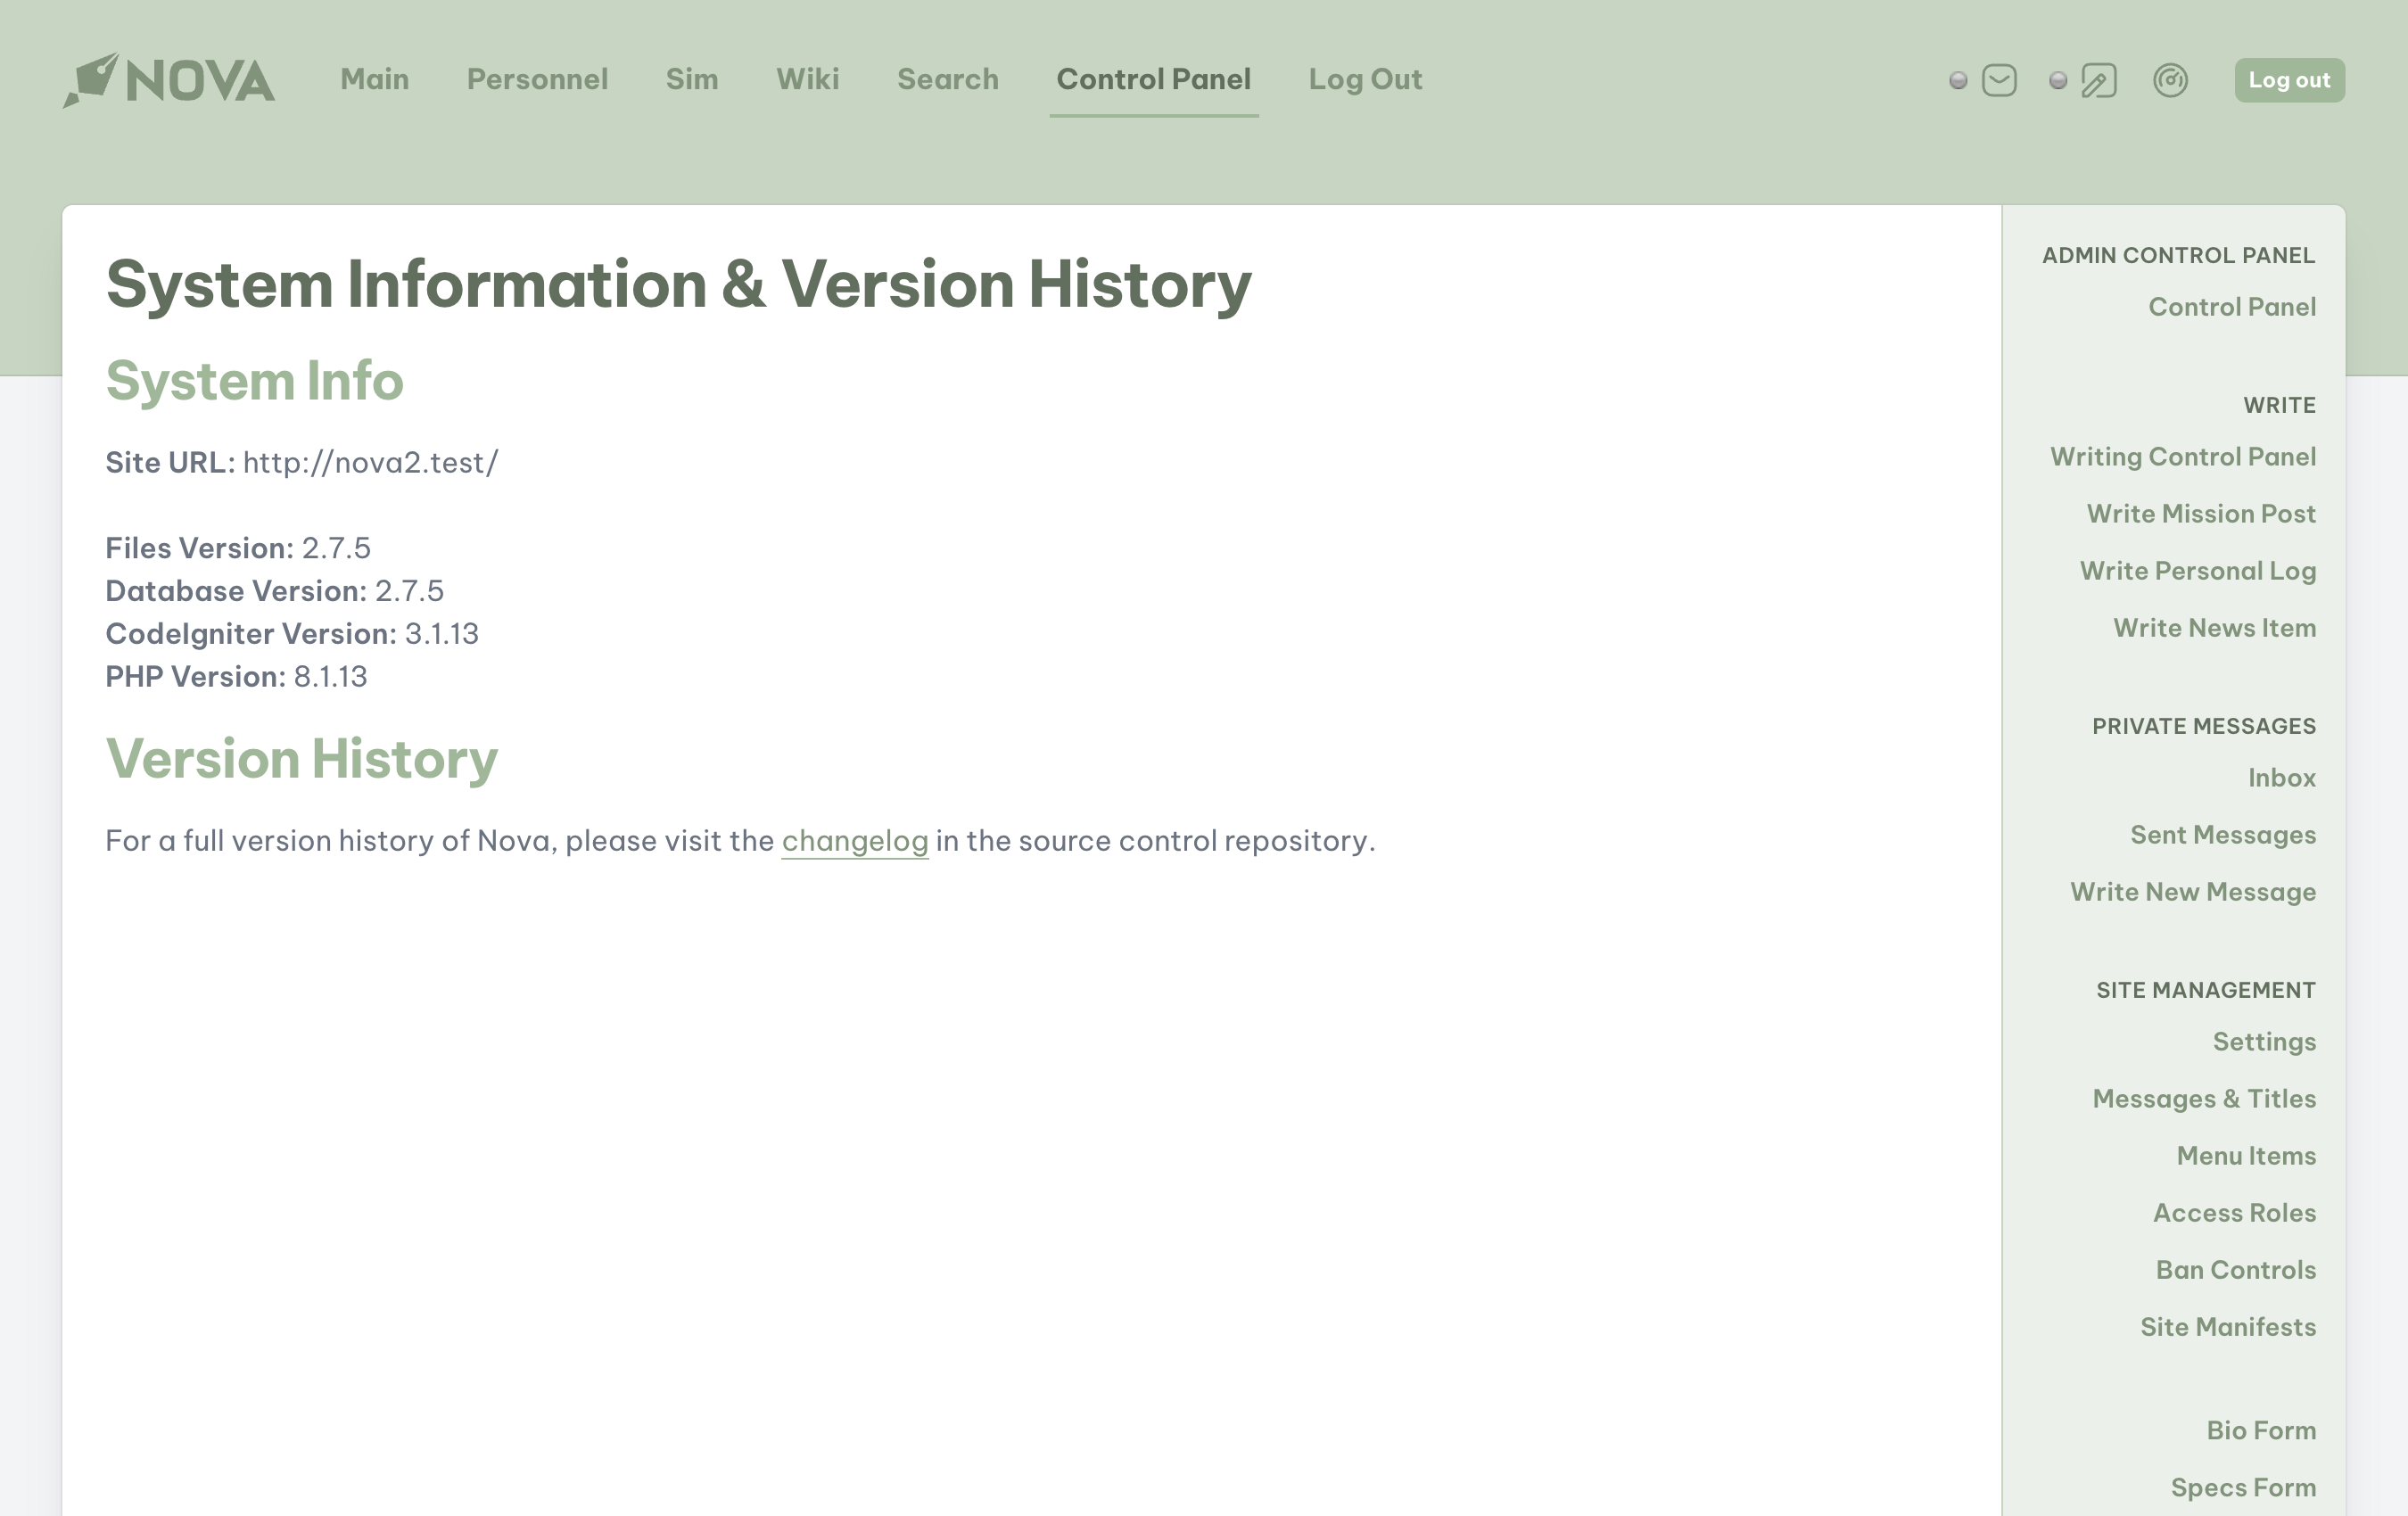Expand Site Manifests sidebar entry
Viewport: 2408px width, 1516px height.
point(2230,1326)
